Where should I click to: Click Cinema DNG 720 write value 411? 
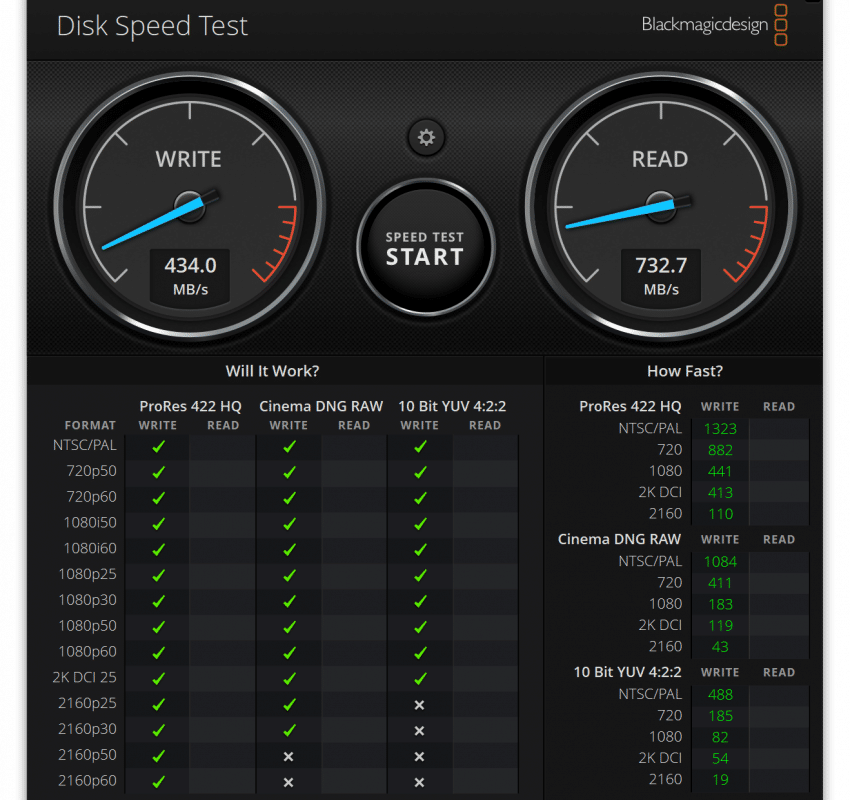720,583
